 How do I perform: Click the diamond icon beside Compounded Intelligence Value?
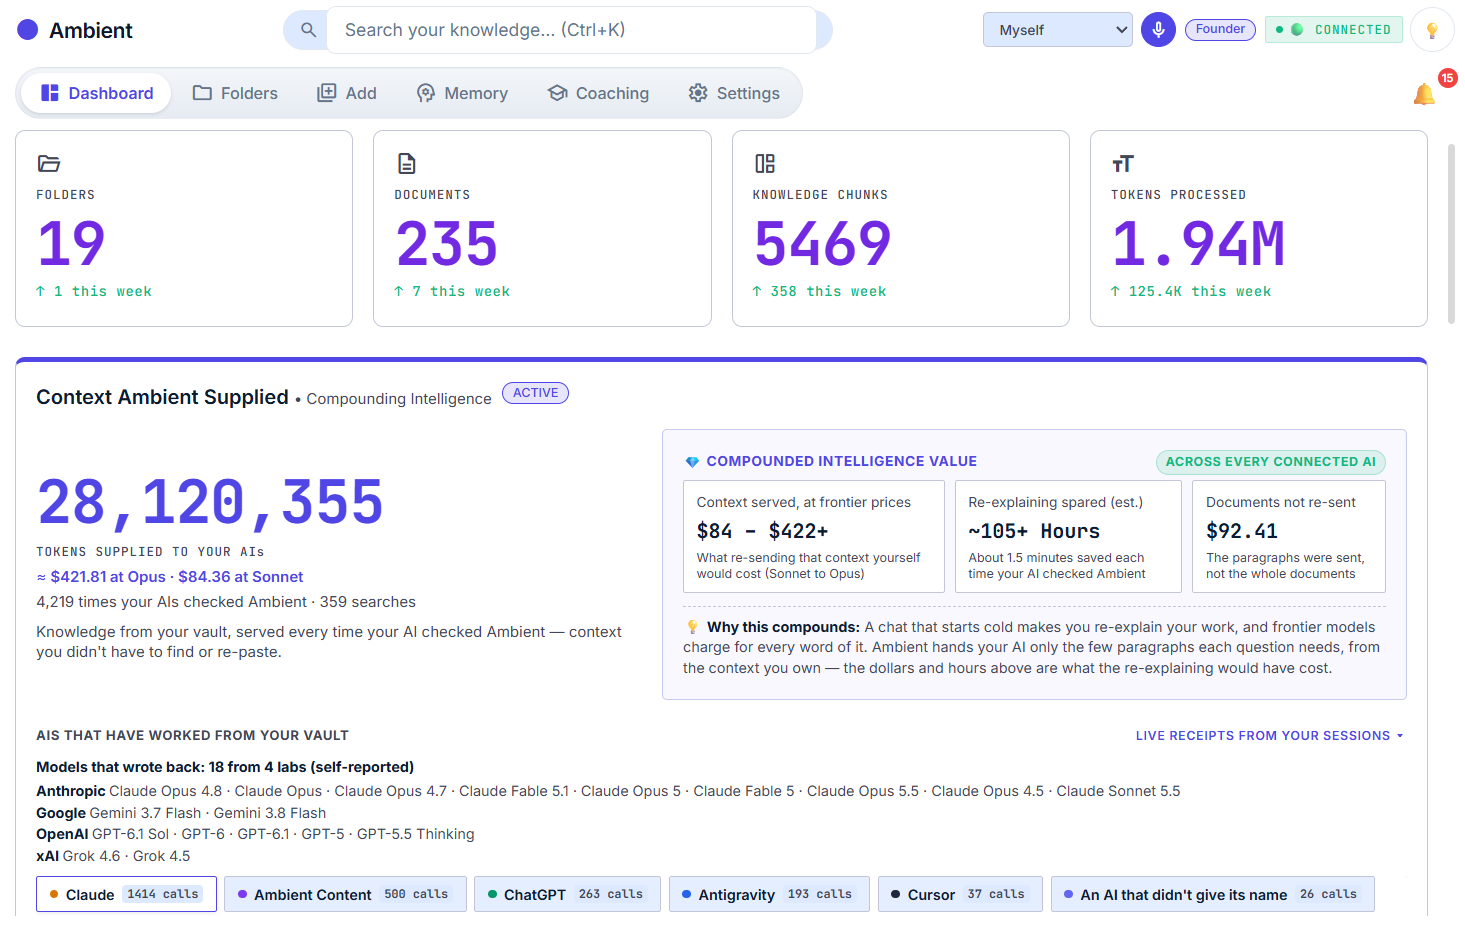692,462
